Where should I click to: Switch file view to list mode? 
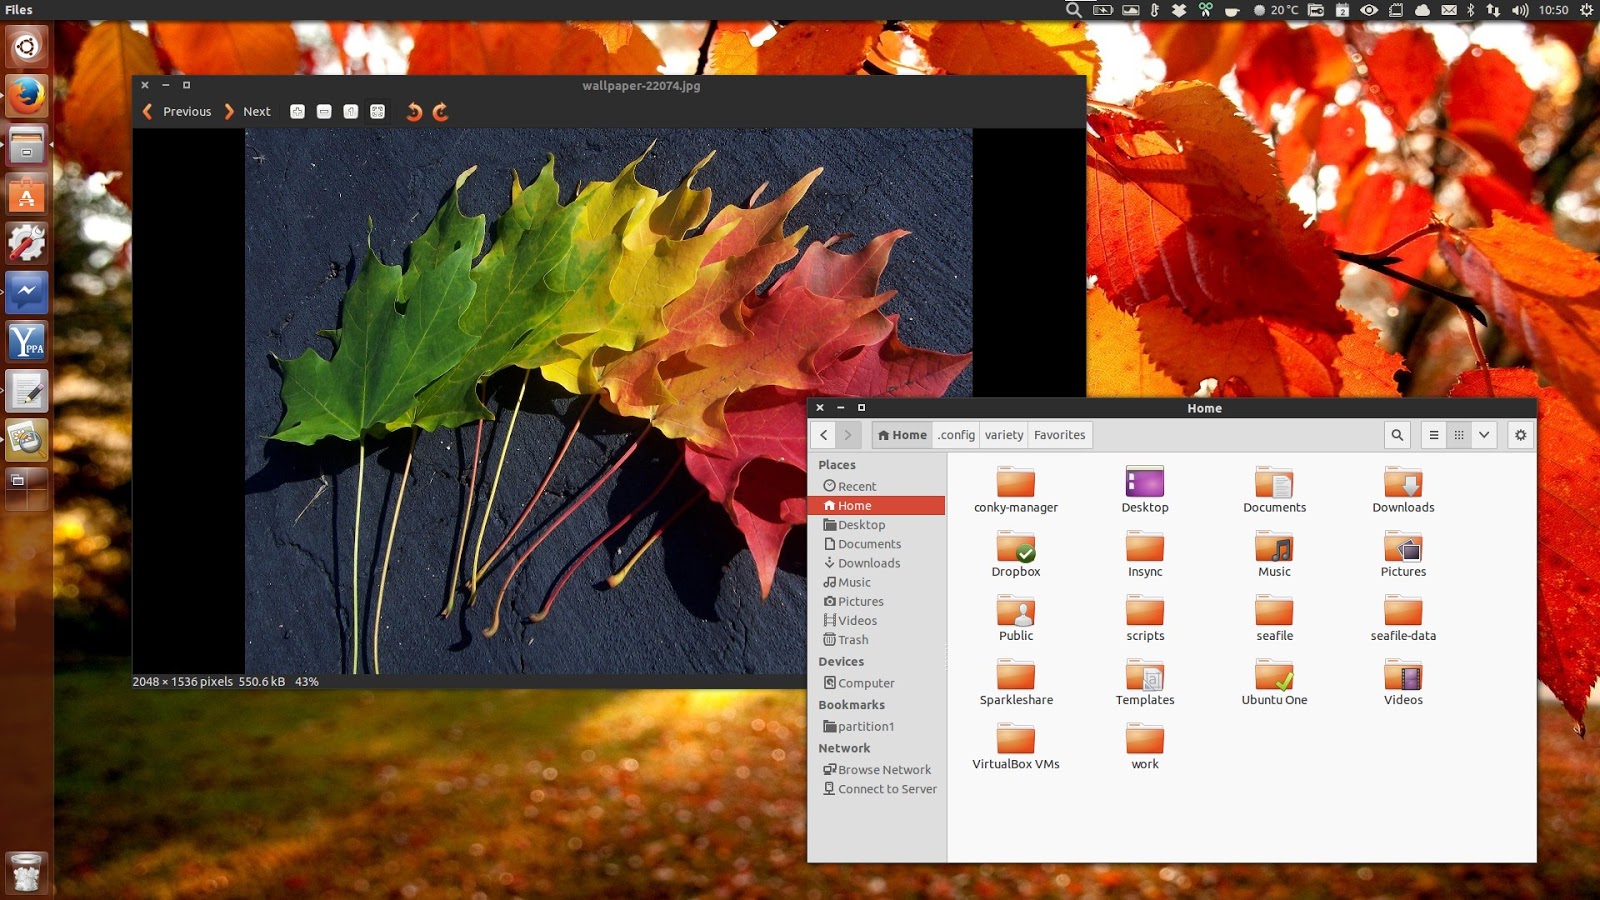[1433, 435]
